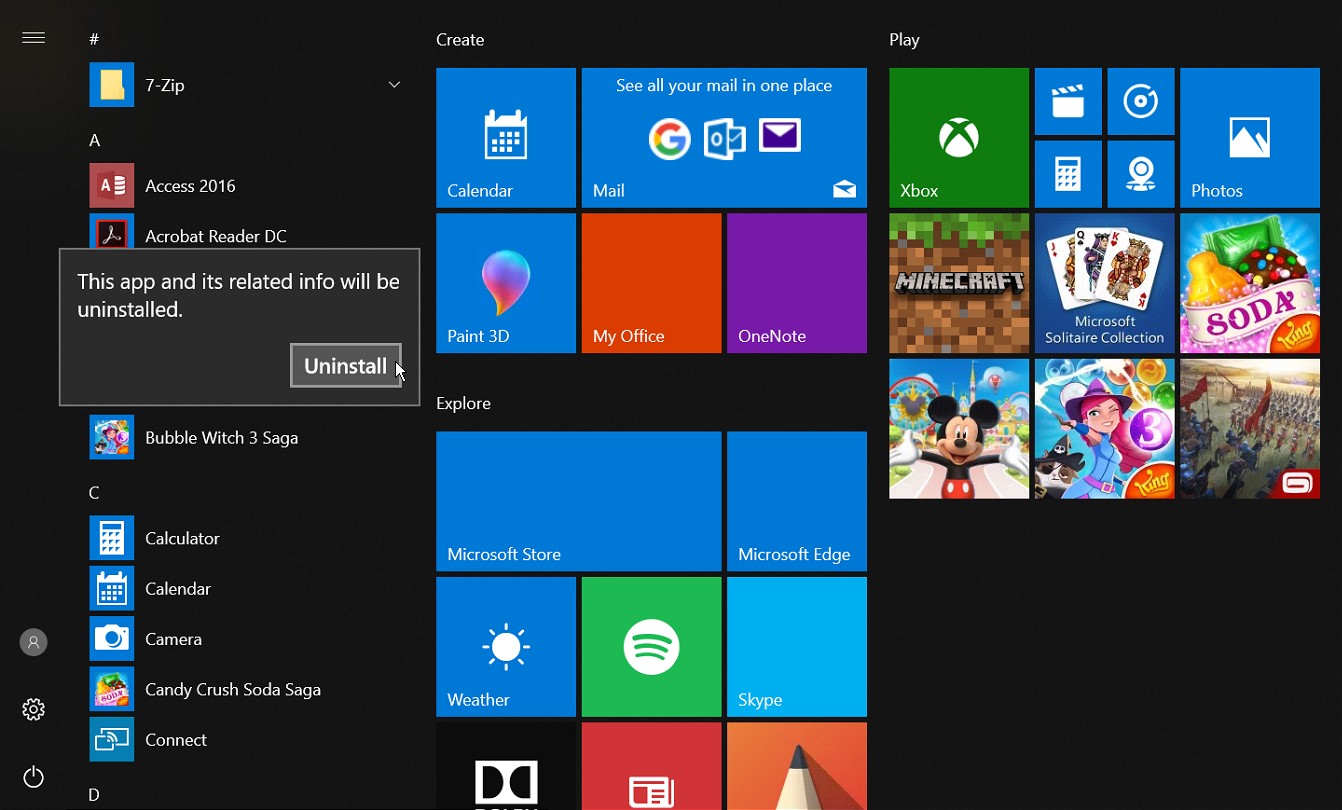
Task: Launch the Spotify tile
Action: 651,647
